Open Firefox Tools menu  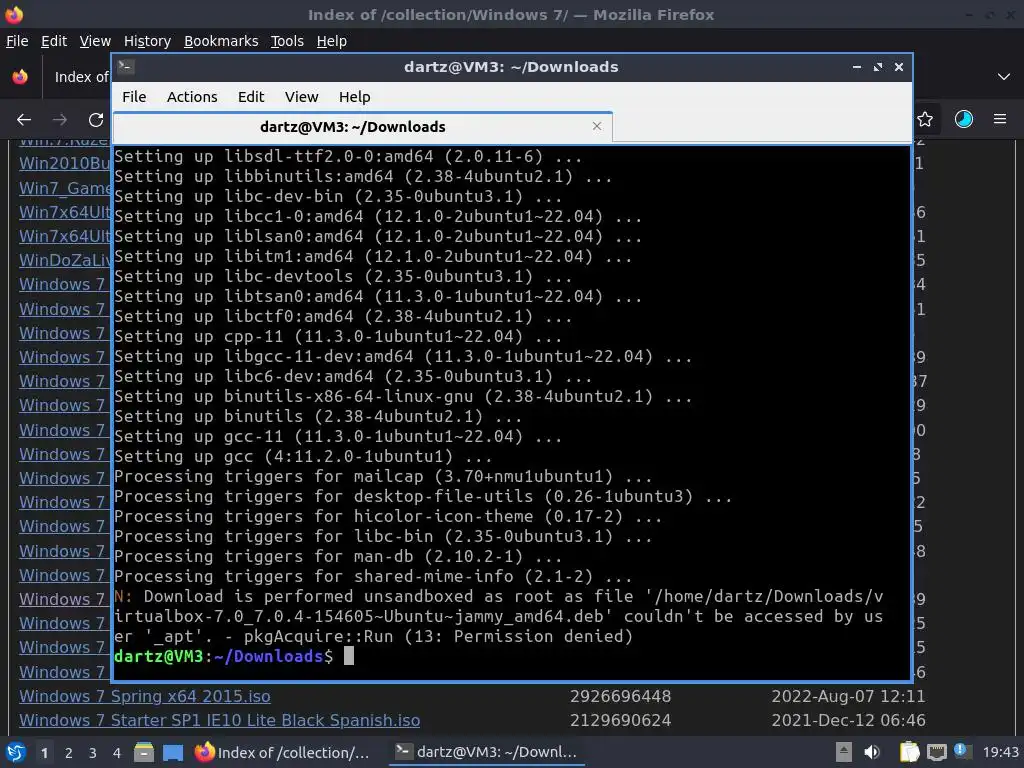pyautogui.click(x=287, y=41)
